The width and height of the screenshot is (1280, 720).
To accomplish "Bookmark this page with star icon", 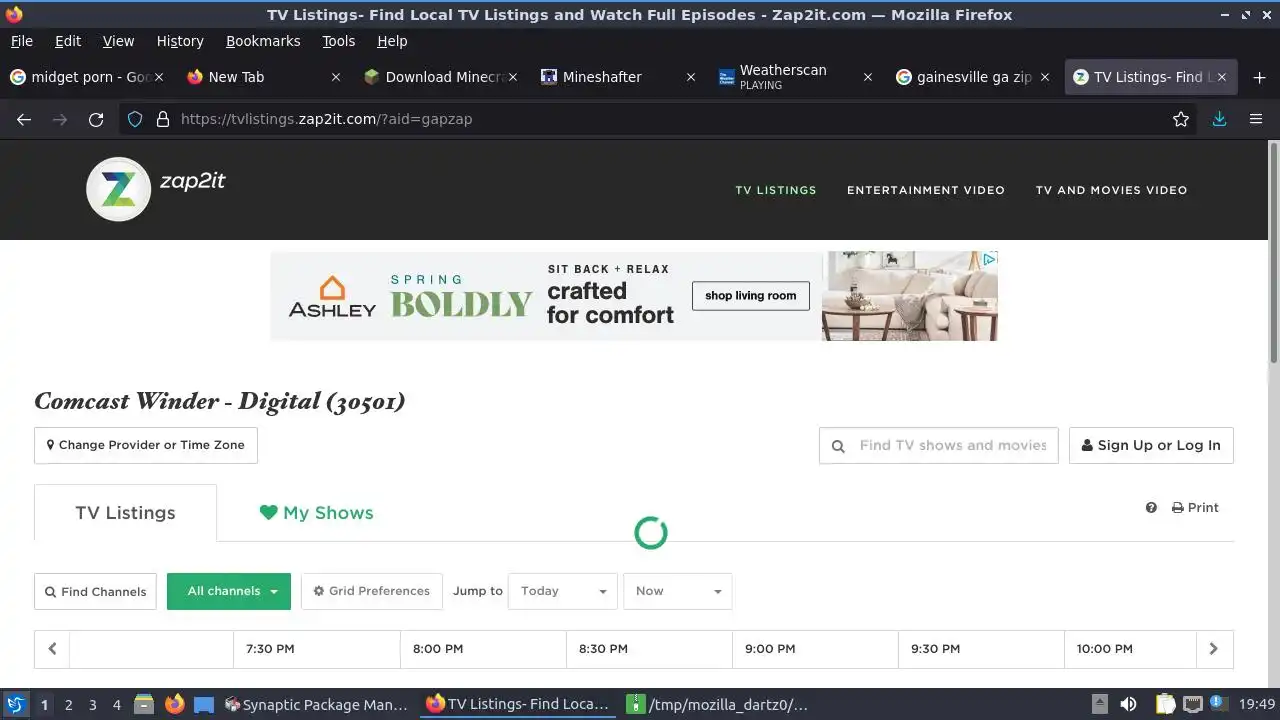I will [1181, 119].
